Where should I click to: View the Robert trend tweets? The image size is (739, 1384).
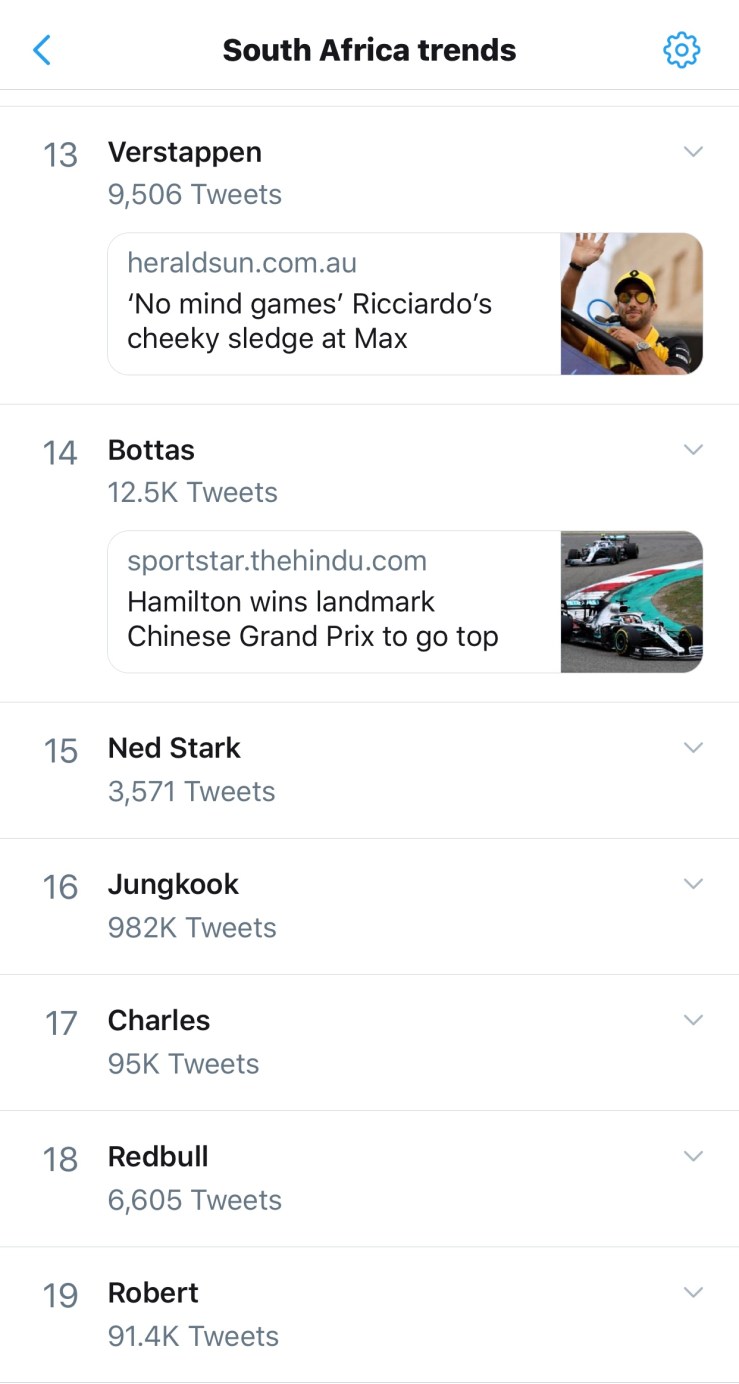point(153,1293)
